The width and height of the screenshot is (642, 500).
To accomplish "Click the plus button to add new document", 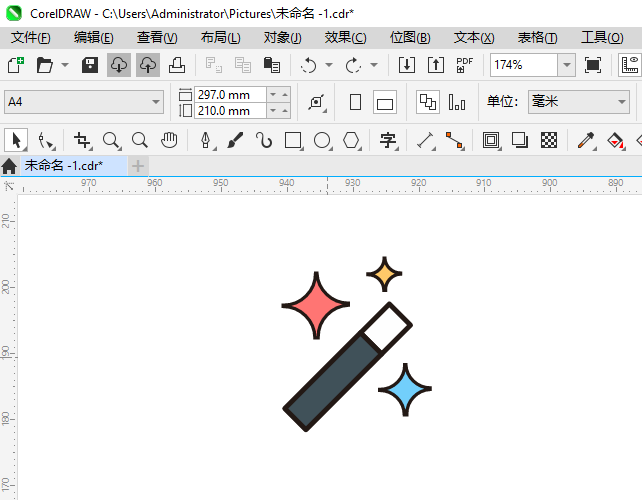I will click(138, 166).
